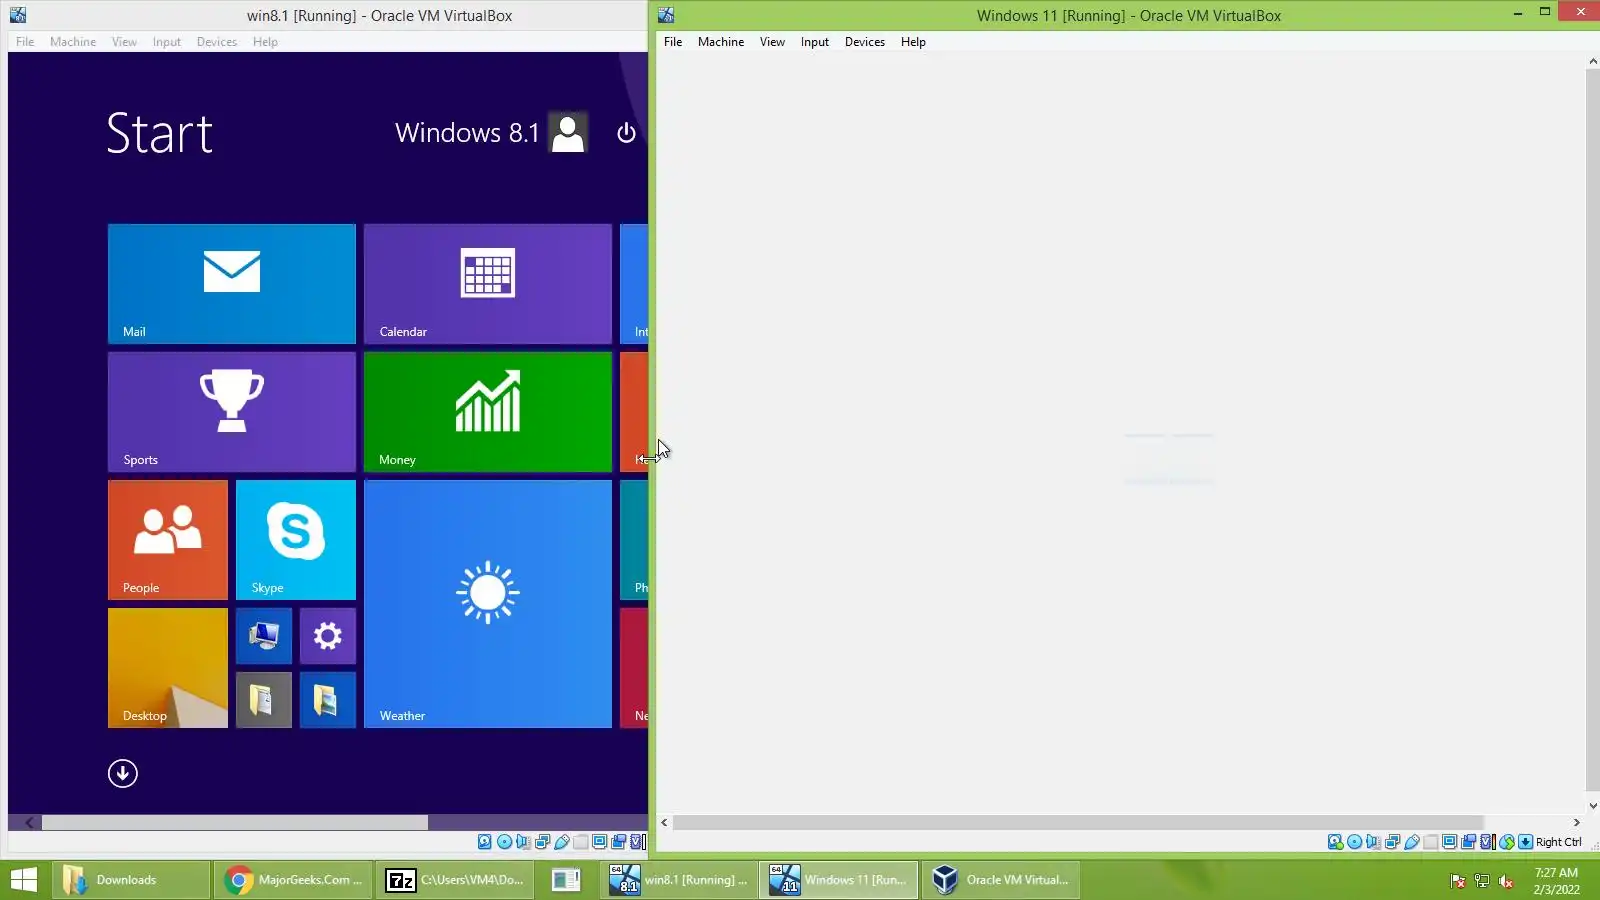Click the Windows 11 window vertical scrollbar

1593,429
